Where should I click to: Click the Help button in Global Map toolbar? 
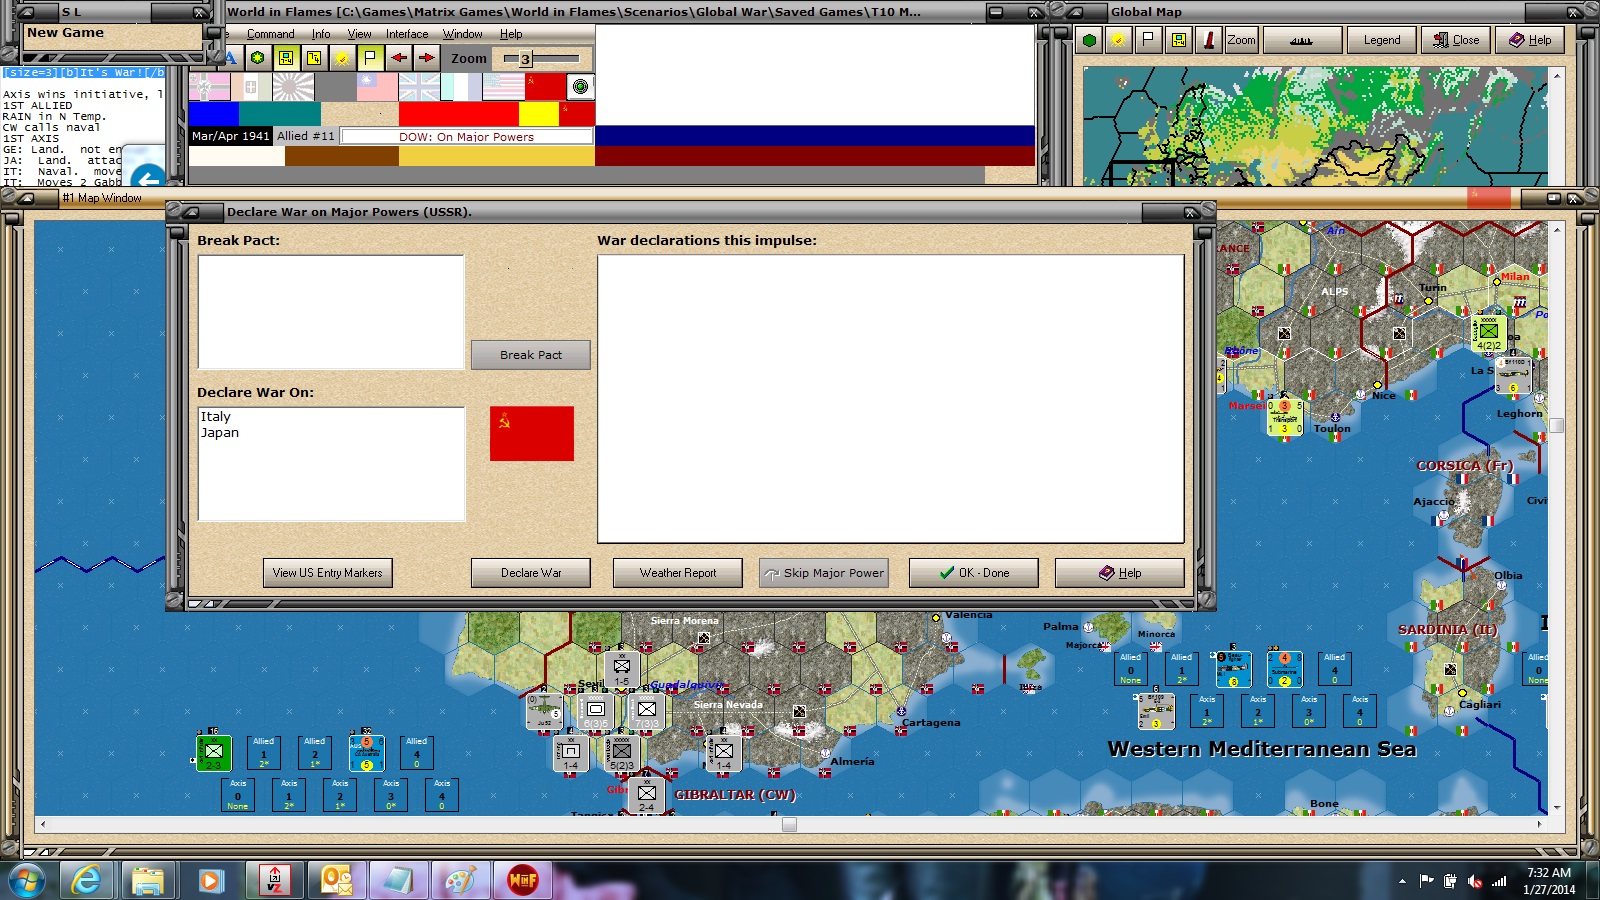coord(1530,40)
